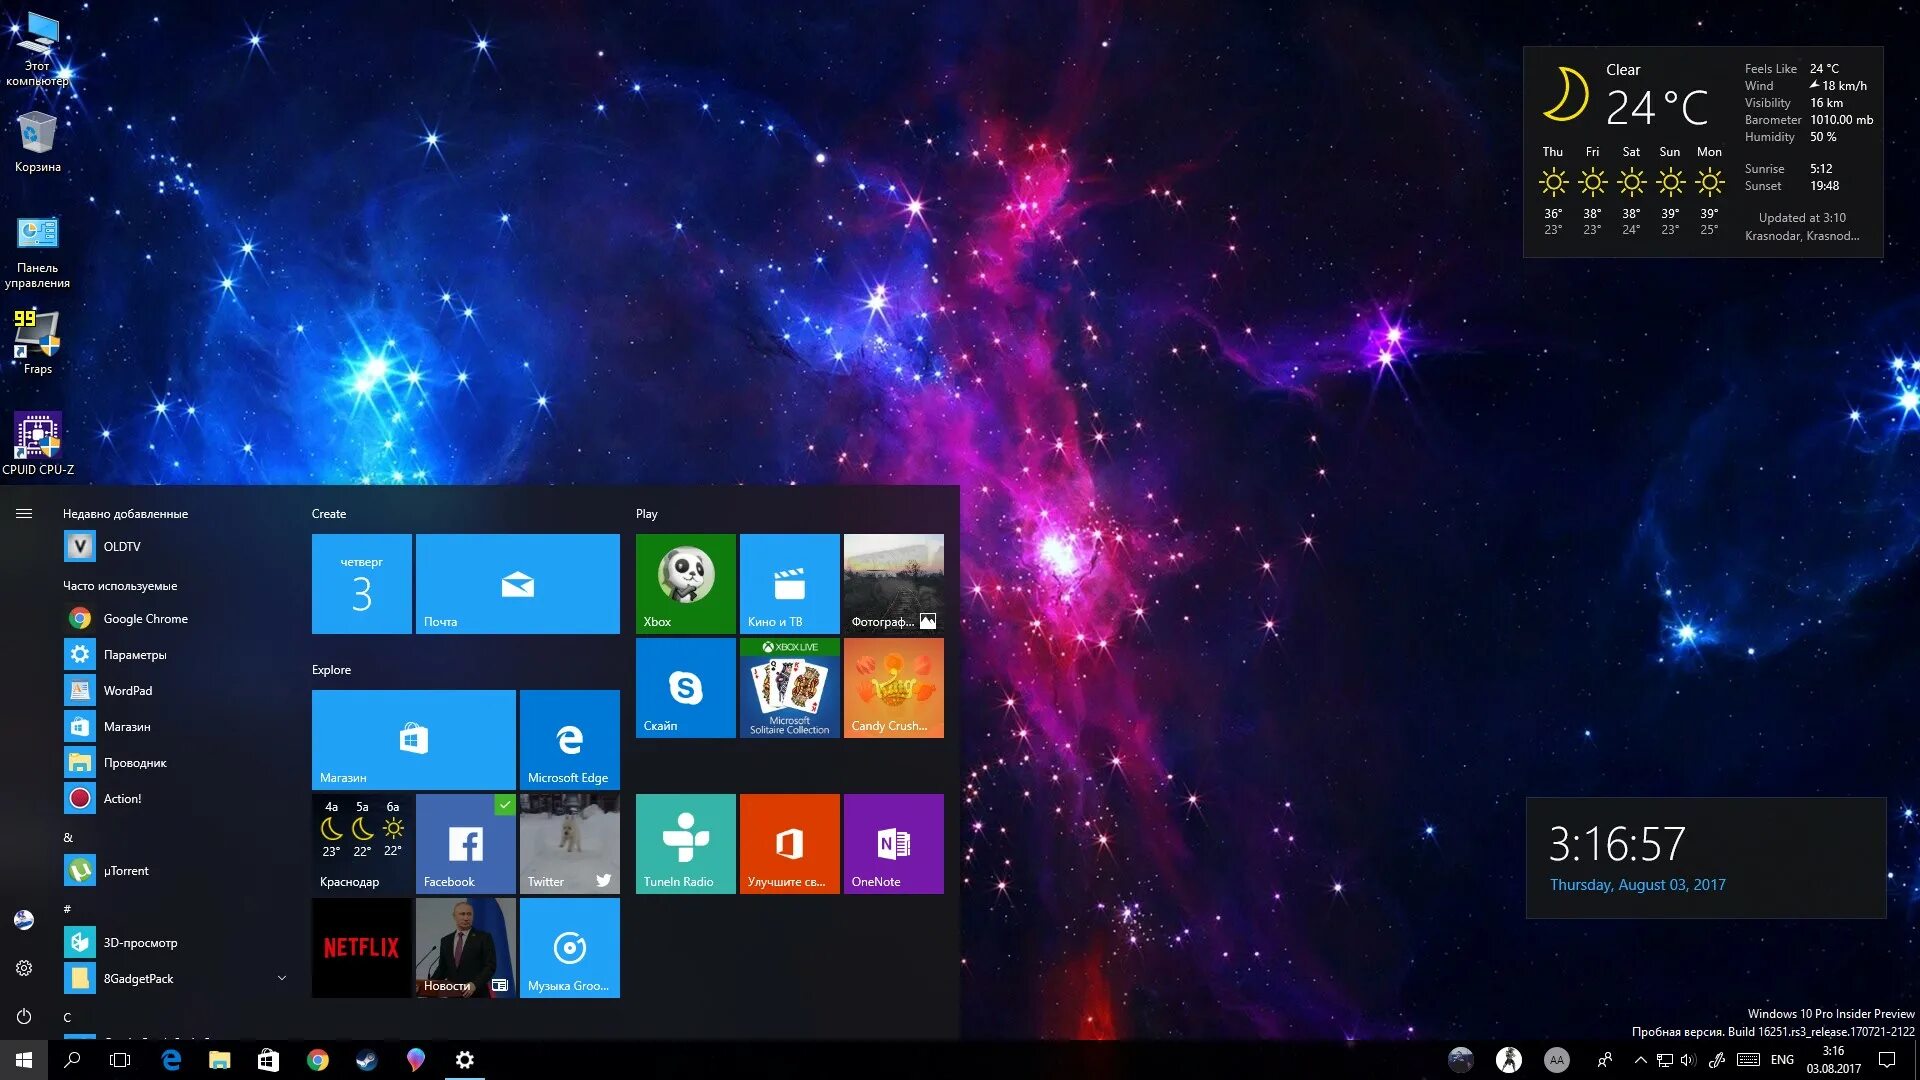Open the Settings gear in the Start menu sidebar
This screenshot has height=1080, width=1920.
[x=24, y=968]
